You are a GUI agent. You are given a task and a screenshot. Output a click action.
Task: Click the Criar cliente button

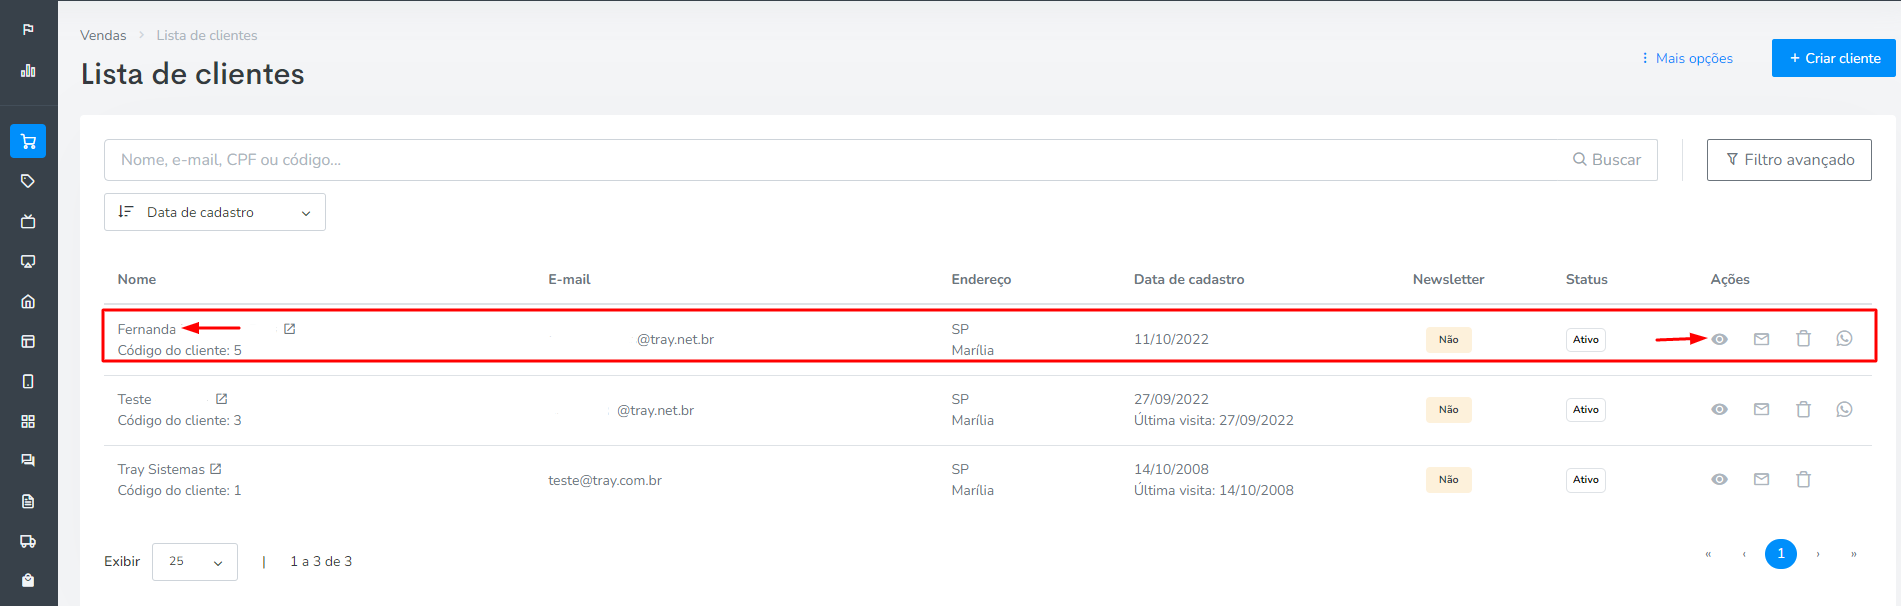1834,58
